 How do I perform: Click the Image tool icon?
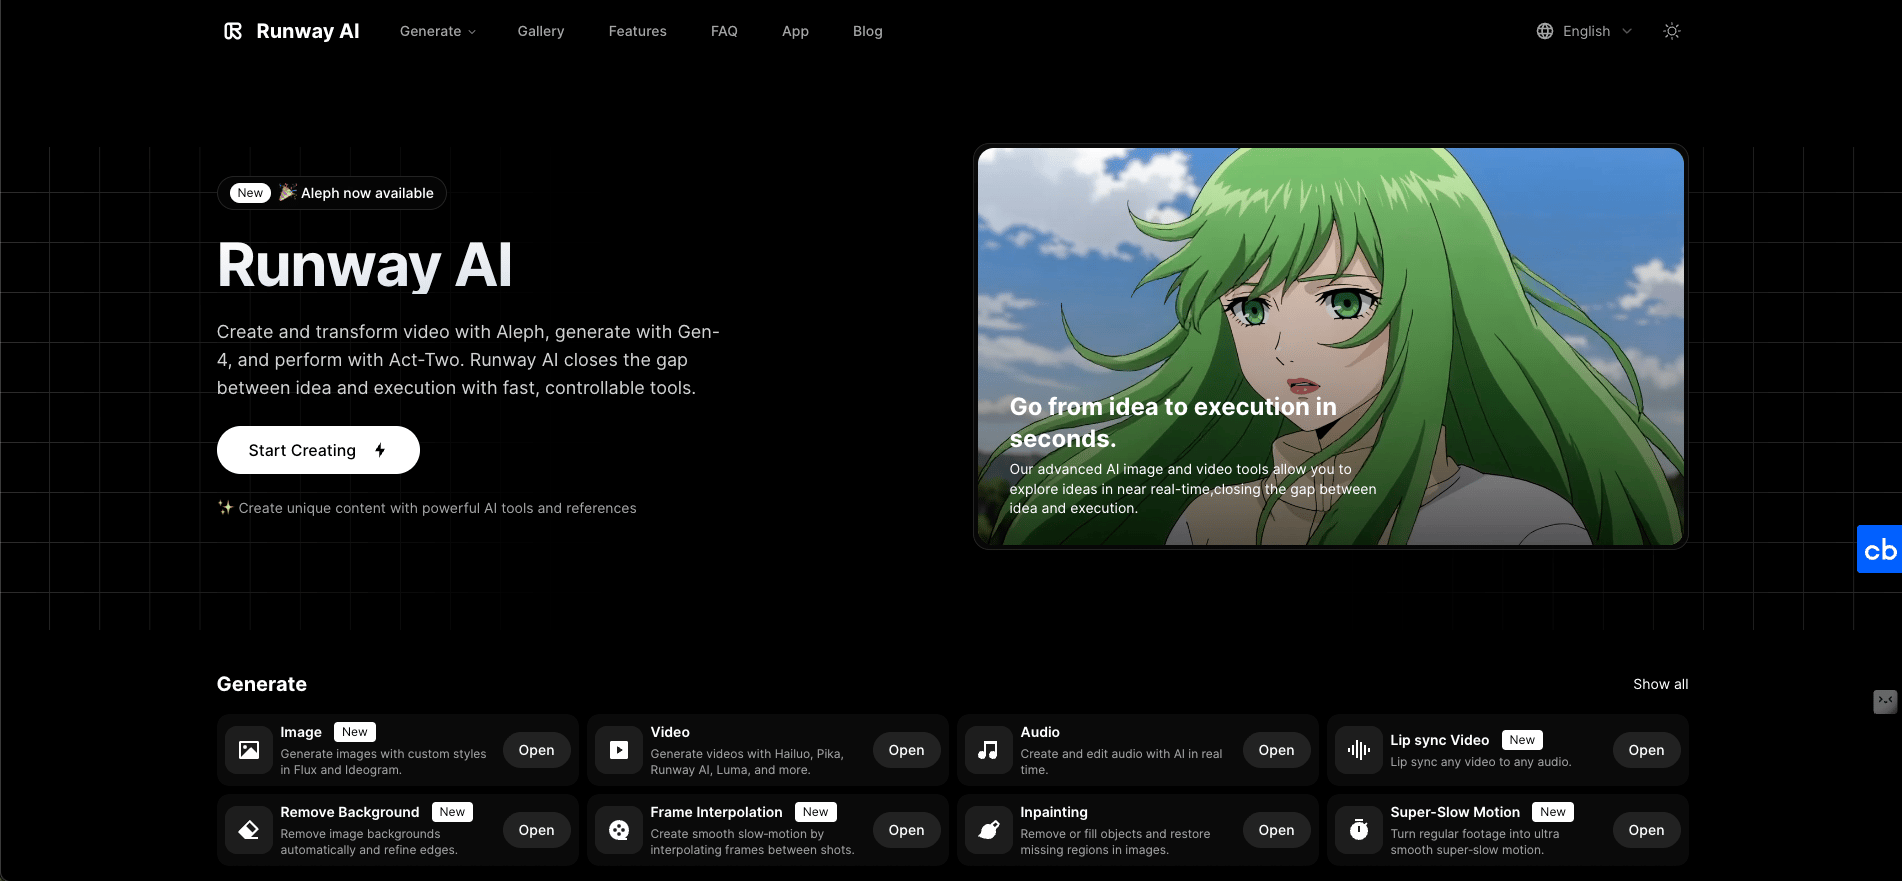(249, 750)
